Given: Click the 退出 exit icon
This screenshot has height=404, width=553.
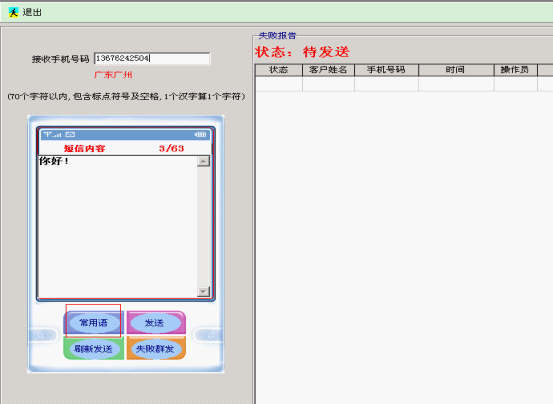Looking at the screenshot, I should [x=13, y=12].
